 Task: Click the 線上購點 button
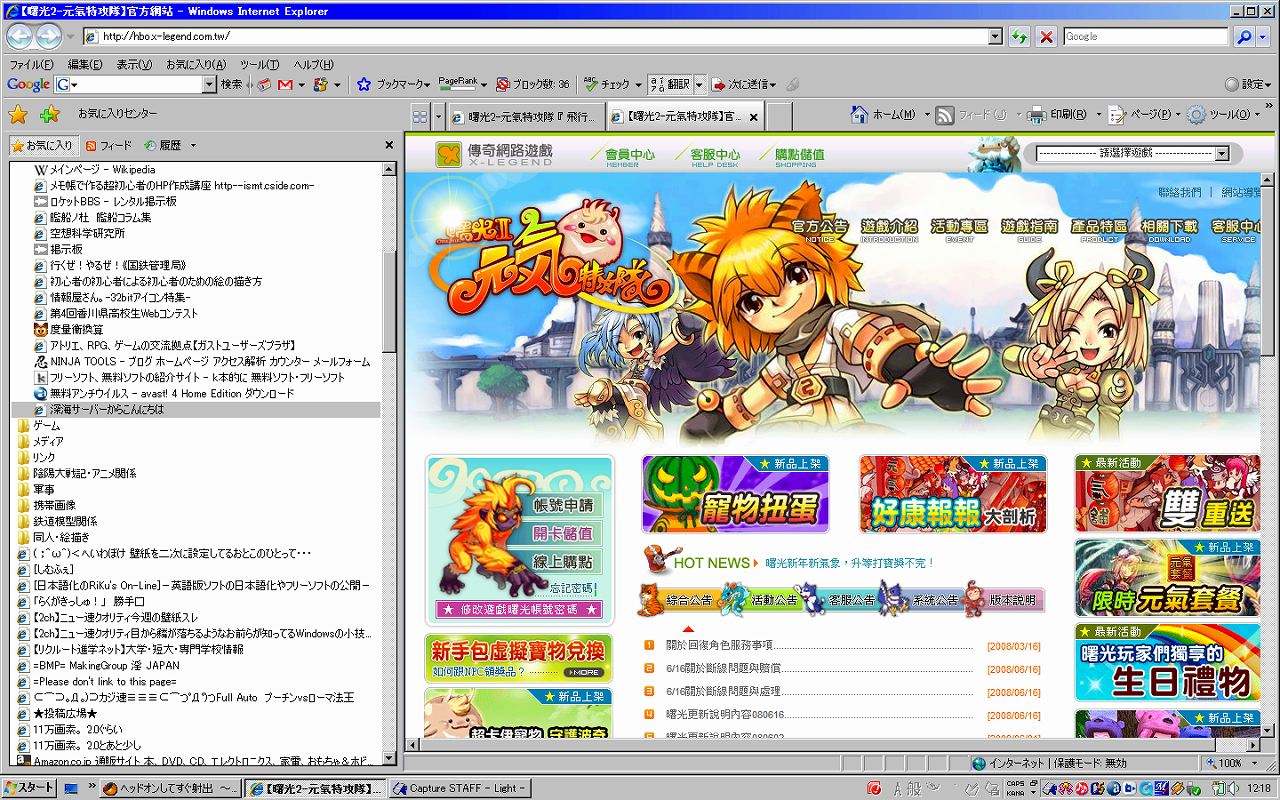tap(565, 562)
